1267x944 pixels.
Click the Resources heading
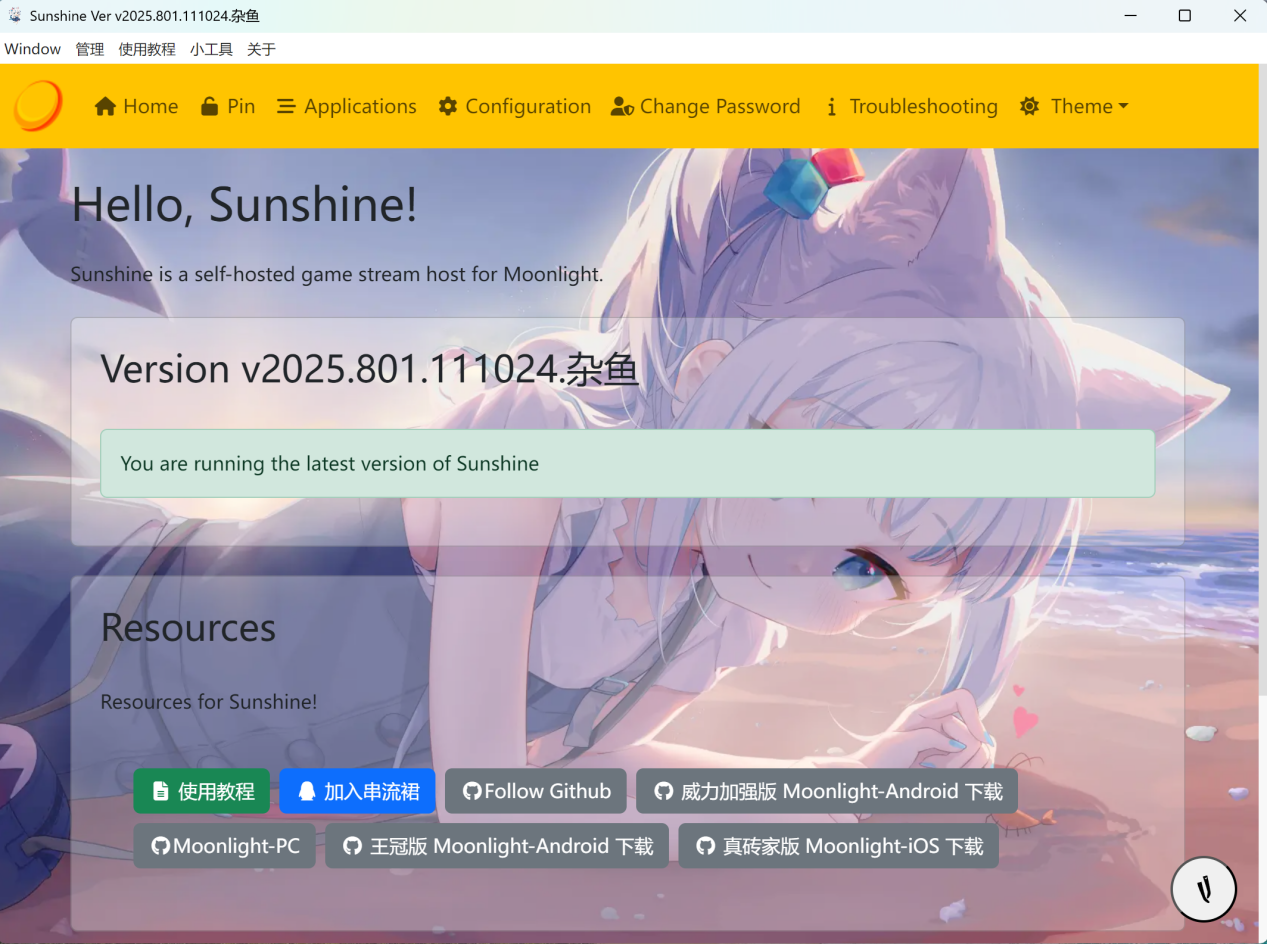click(188, 627)
